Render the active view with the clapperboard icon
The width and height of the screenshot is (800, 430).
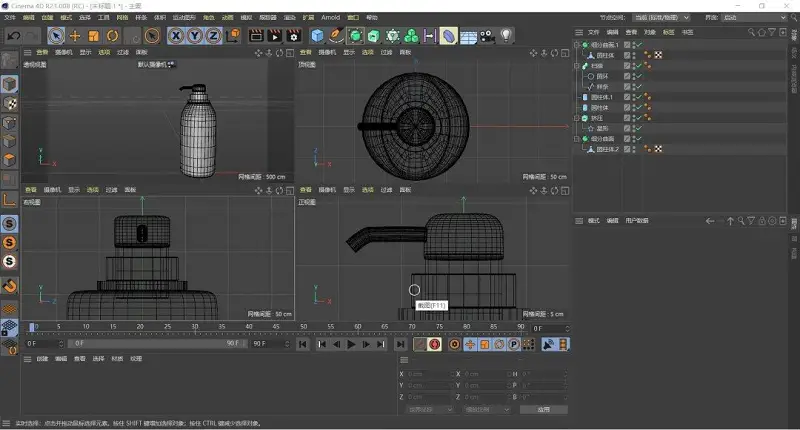pyautogui.click(x=256, y=36)
